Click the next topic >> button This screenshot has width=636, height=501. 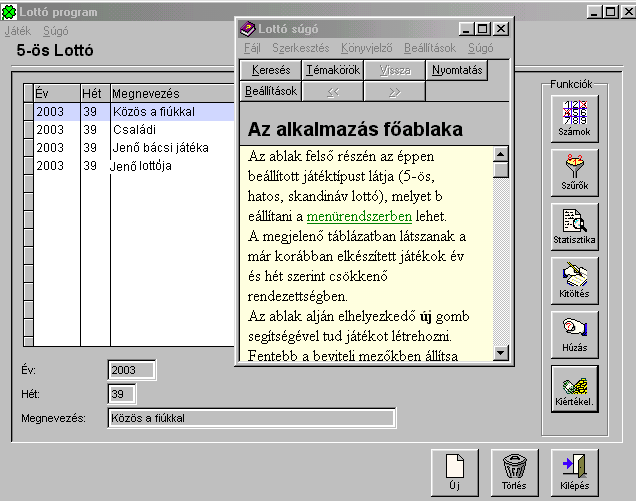pyautogui.click(x=395, y=92)
